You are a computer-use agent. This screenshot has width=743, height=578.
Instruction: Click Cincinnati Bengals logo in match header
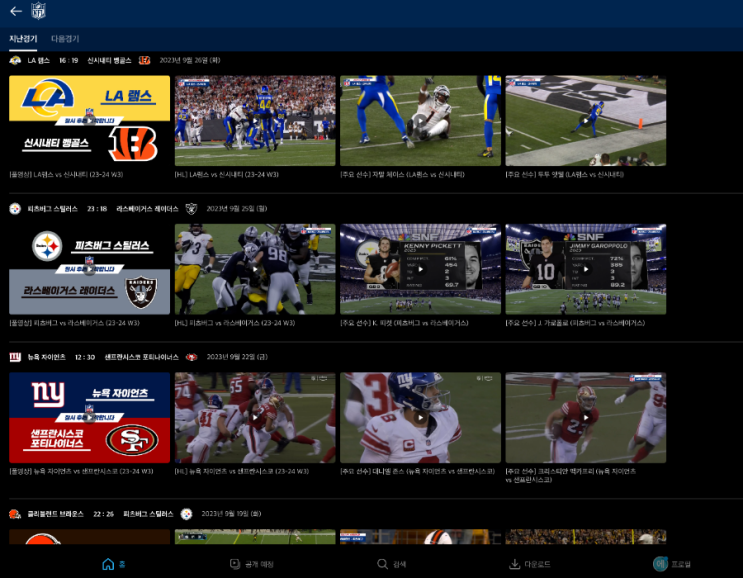point(145,60)
